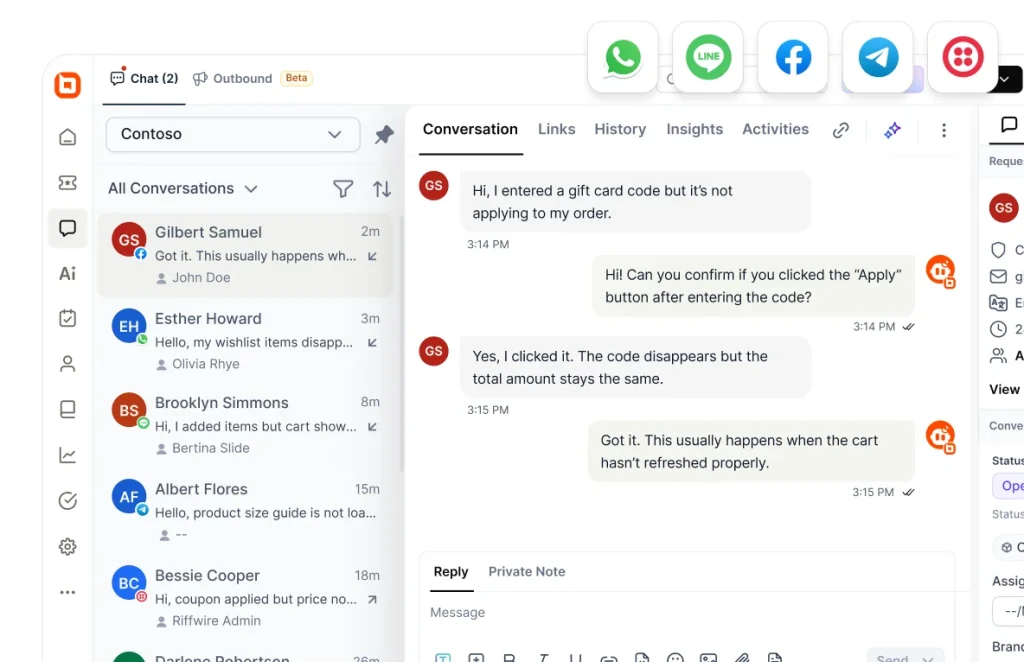Open the Chat icon in the sidebar
Viewport: 1024px width, 662px height.
tap(67, 228)
